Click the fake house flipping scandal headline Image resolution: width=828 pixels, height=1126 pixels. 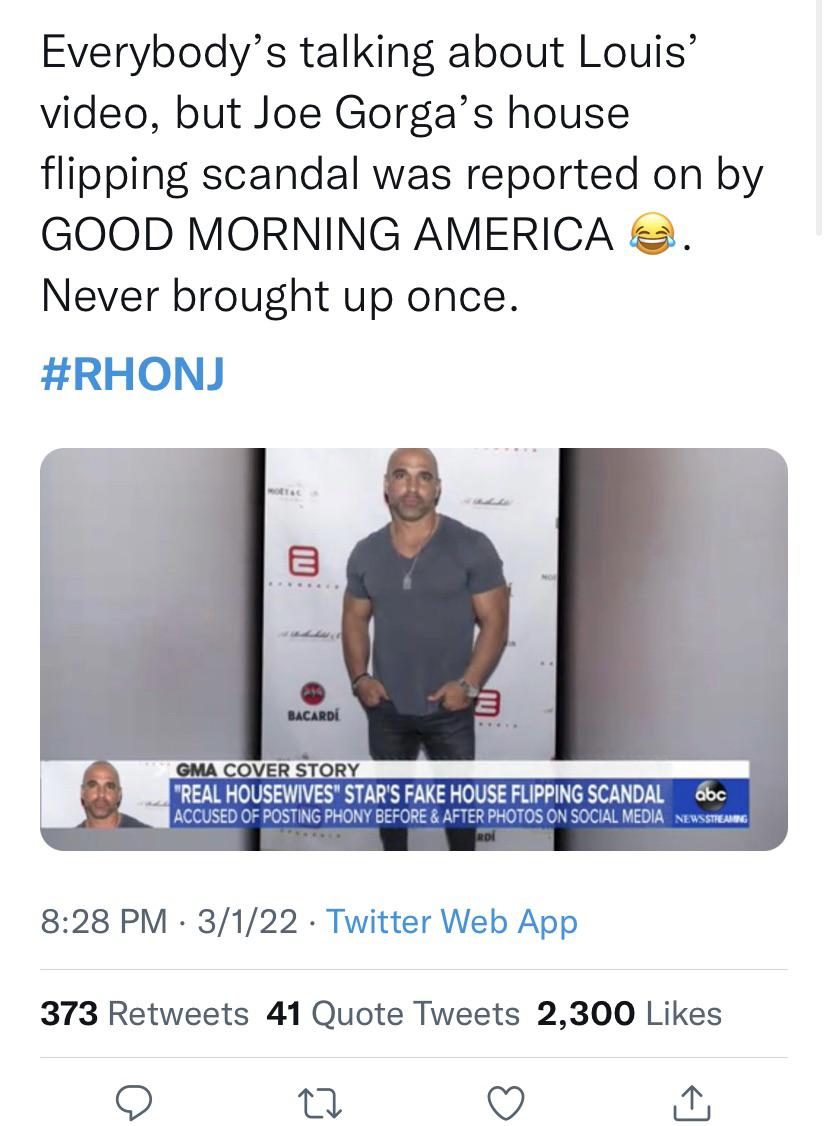pos(417,794)
